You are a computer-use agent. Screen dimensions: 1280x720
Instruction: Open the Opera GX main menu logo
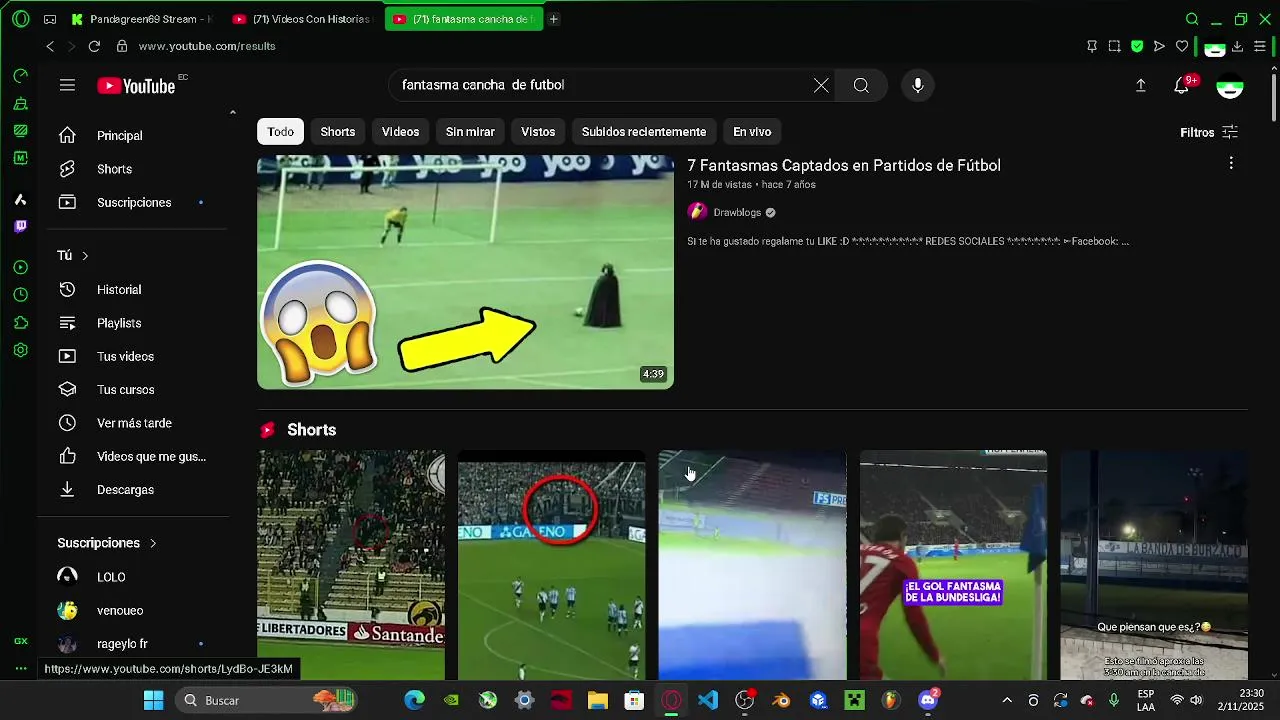[21, 19]
